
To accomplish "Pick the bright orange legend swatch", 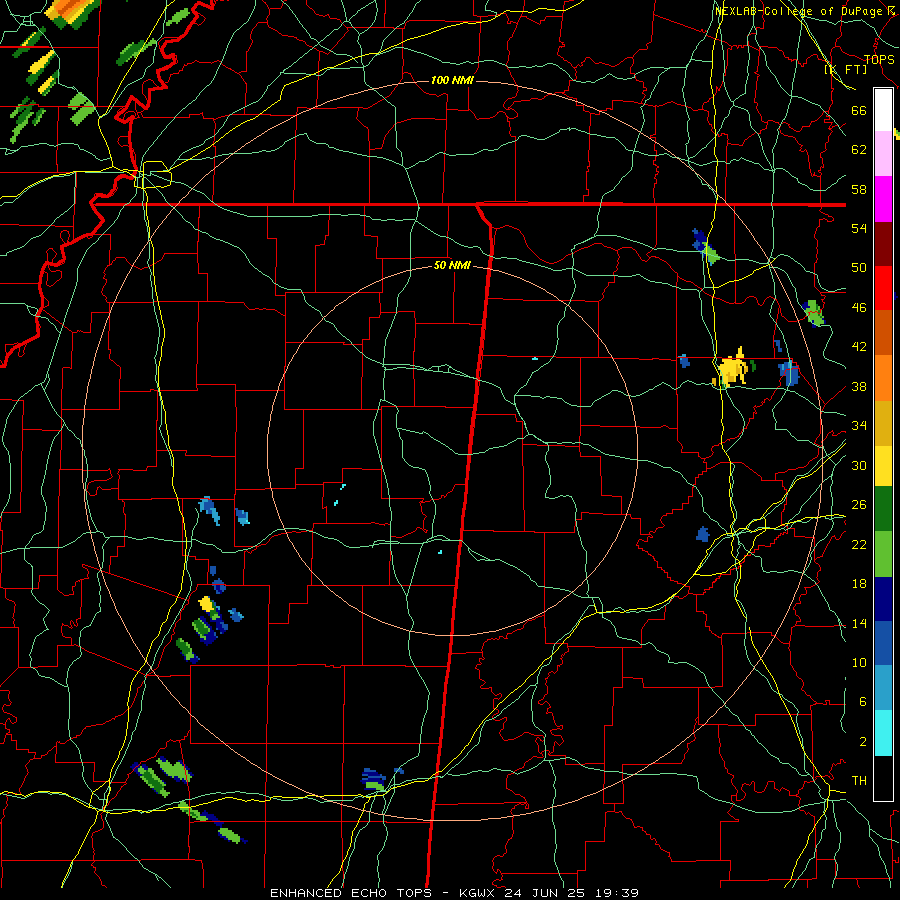I will pos(883,378).
